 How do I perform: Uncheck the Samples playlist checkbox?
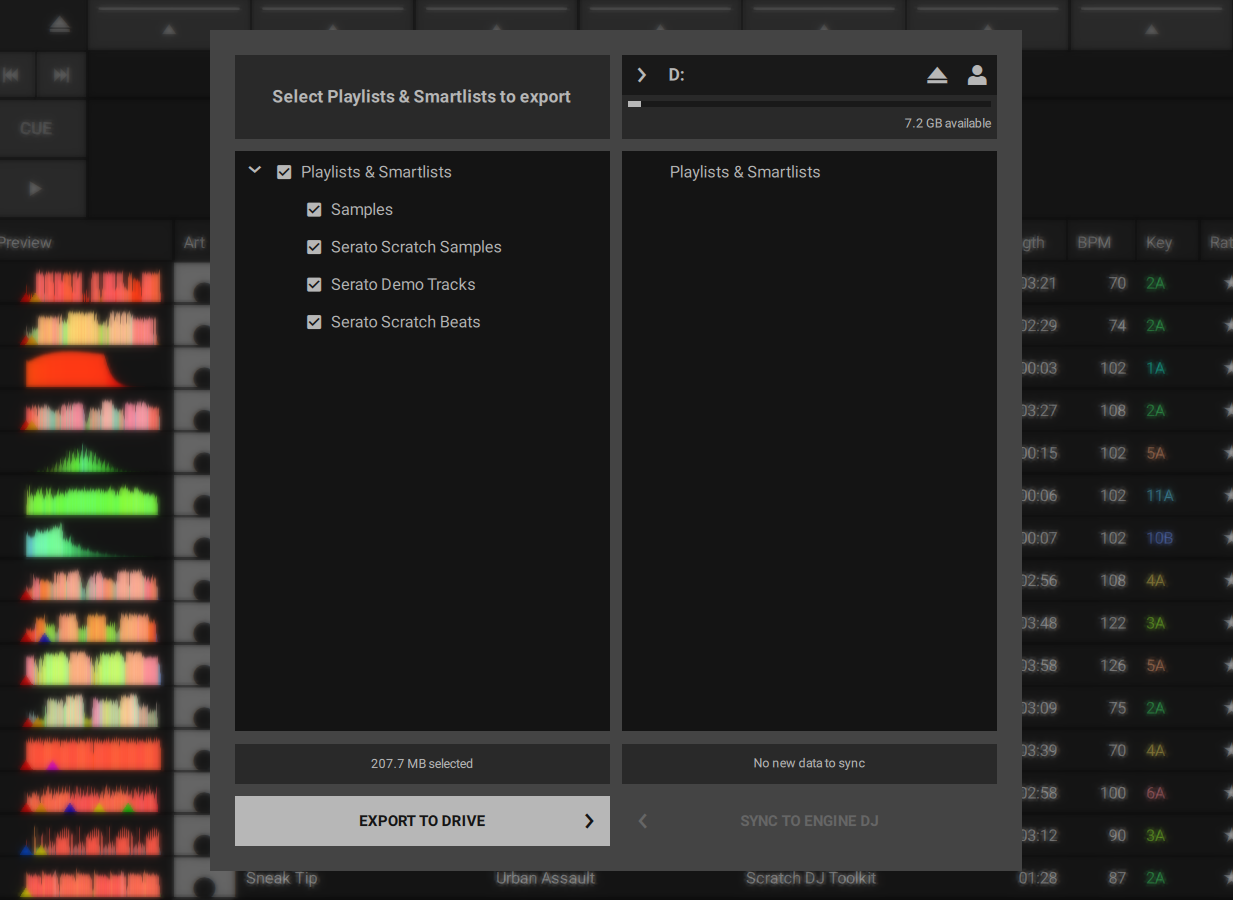(x=314, y=210)
